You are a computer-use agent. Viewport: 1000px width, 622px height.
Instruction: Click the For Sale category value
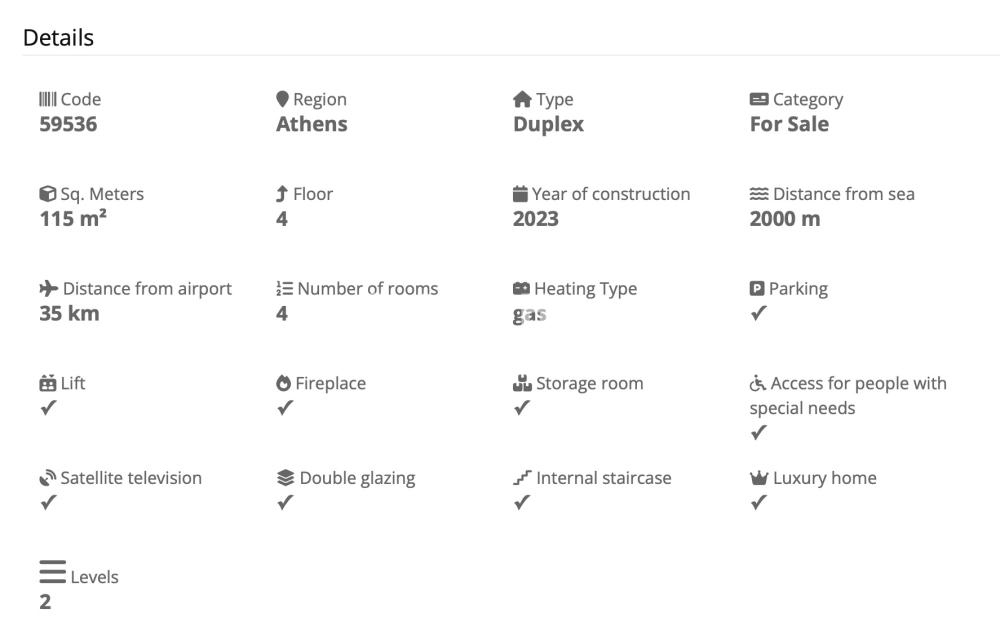click(789, 124)
